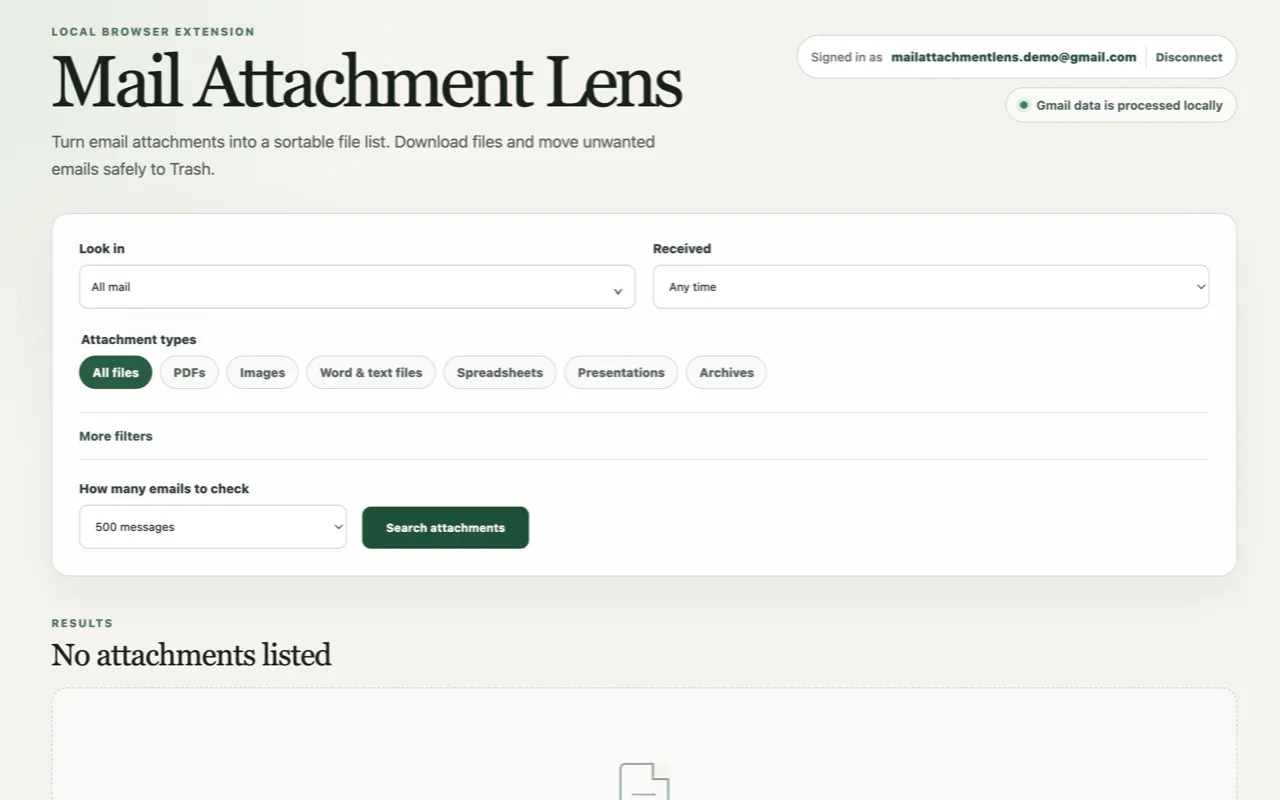Click the Signed in as text

pos(846,57)
